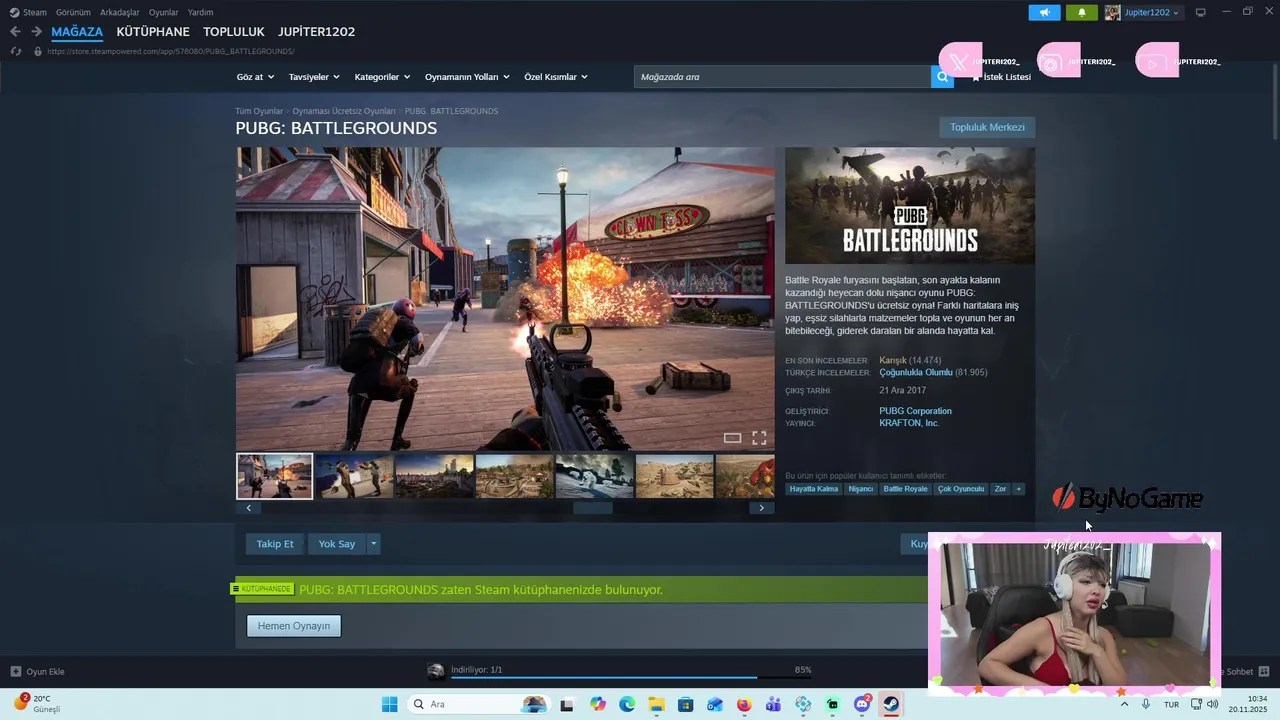Open the Yardım menu
Screen dimensions: 1280x720
tap(200, 12)
